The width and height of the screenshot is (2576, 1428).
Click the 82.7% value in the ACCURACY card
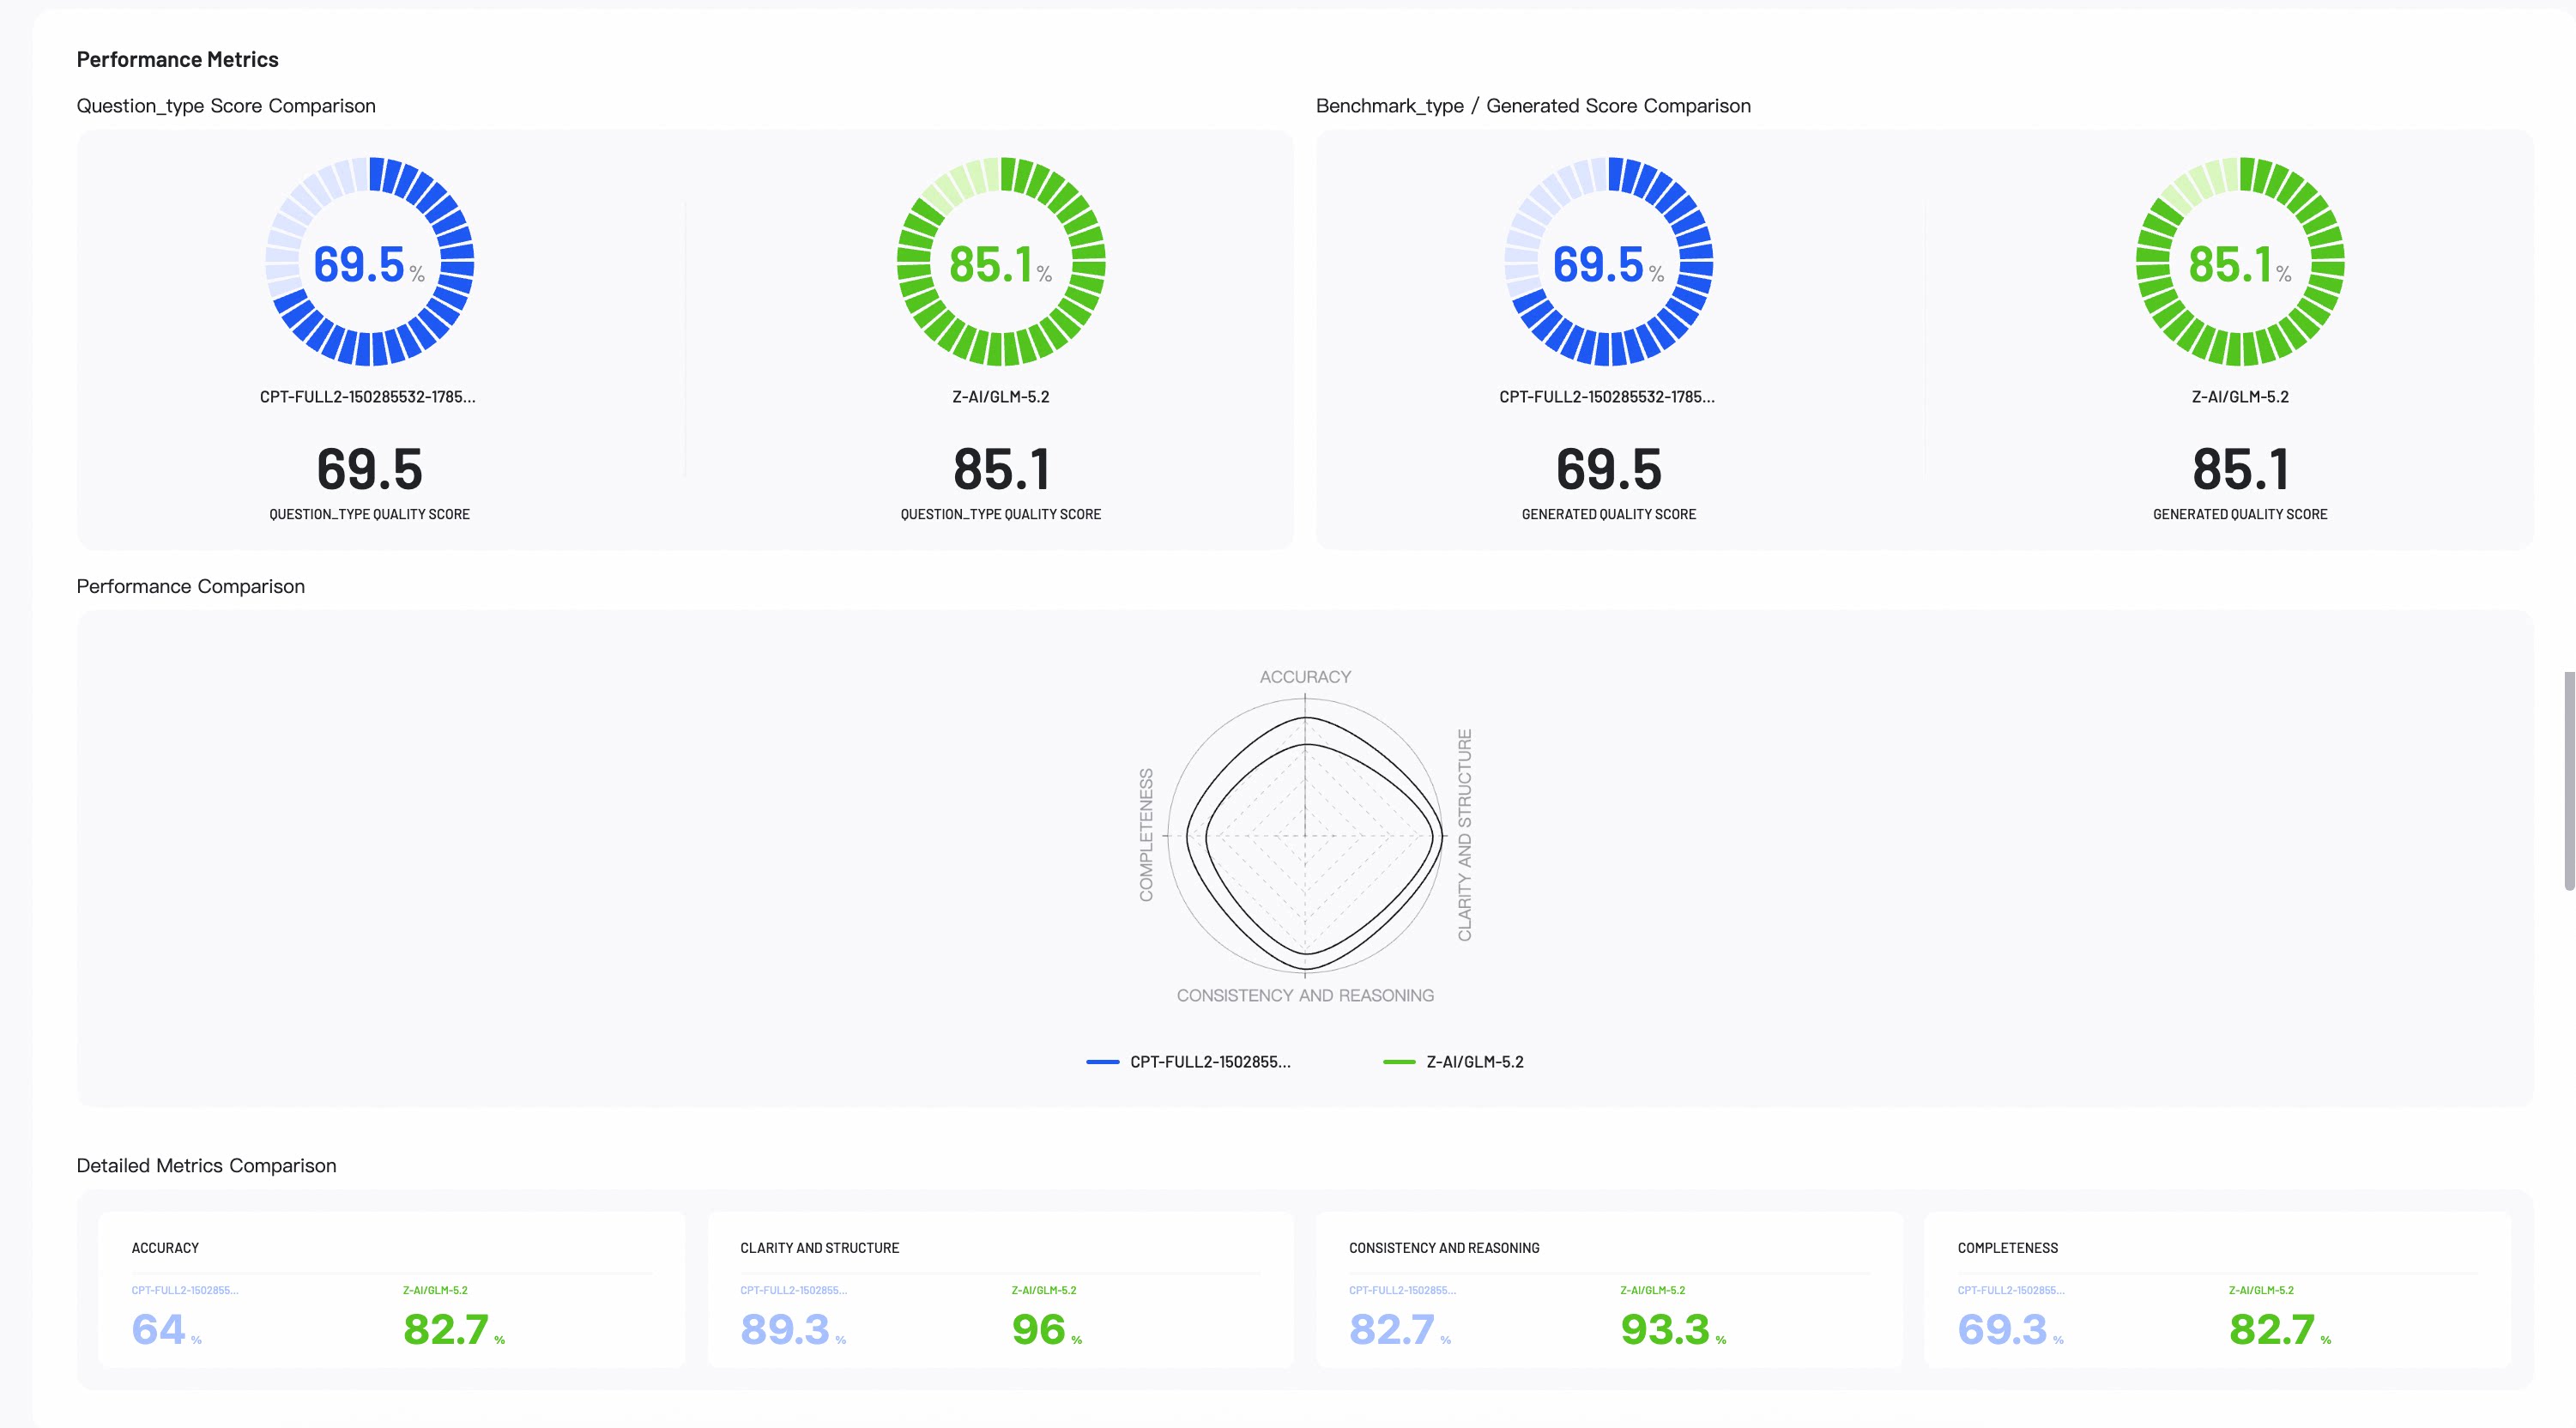[454, 1330]
